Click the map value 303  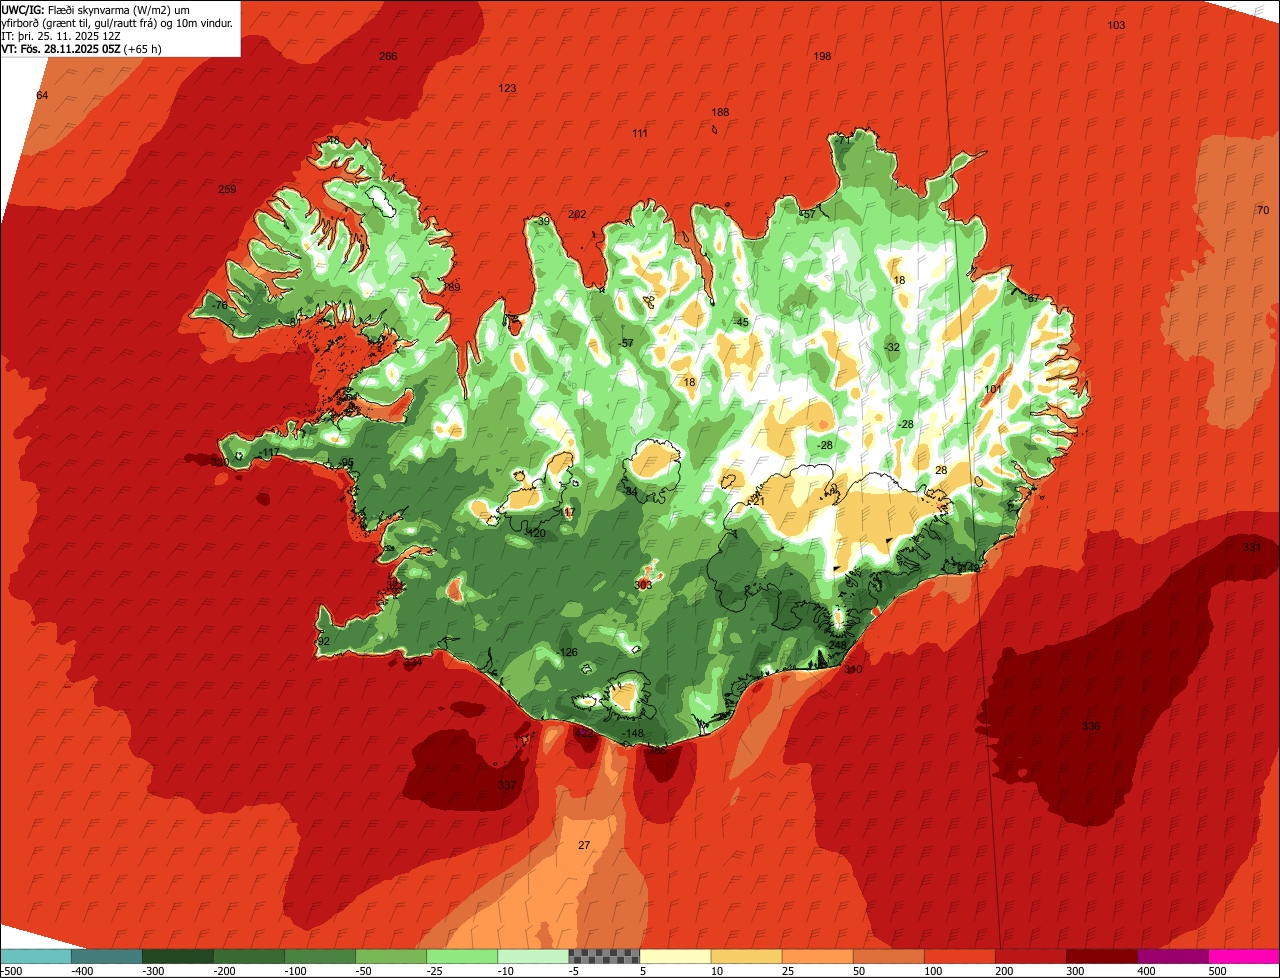click(643, 584)
